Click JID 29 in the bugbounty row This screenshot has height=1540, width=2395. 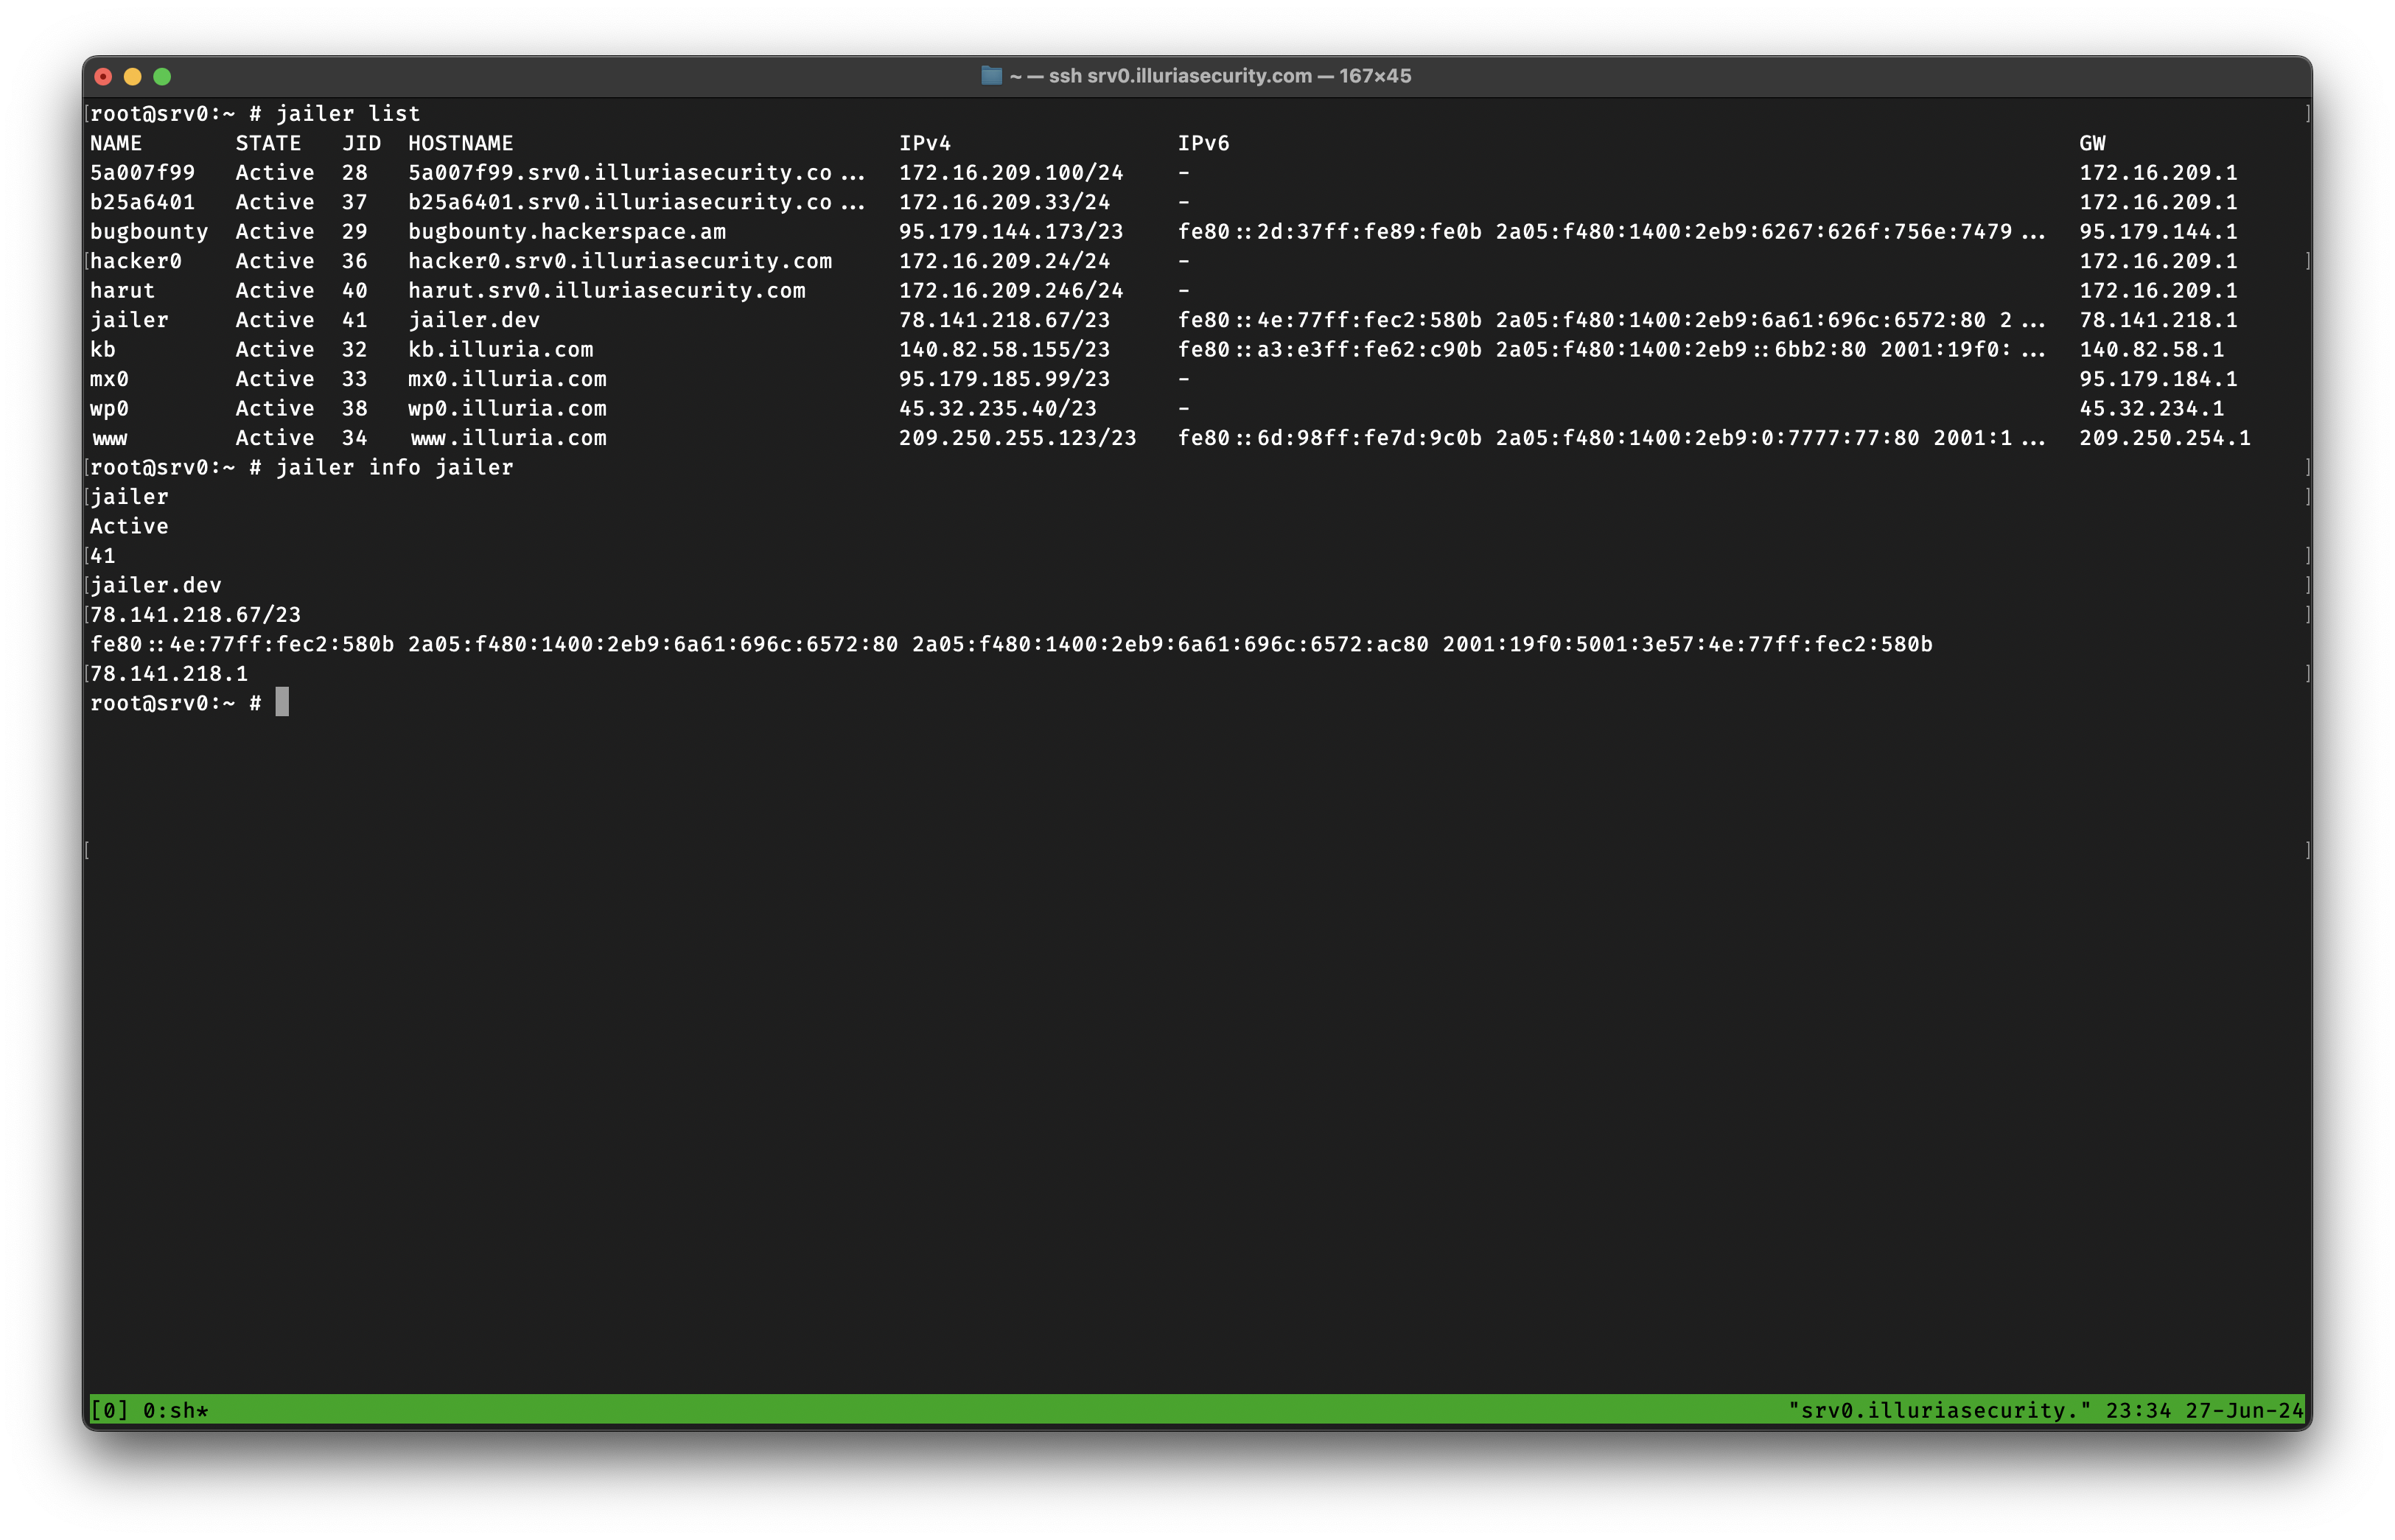(354, 232)
